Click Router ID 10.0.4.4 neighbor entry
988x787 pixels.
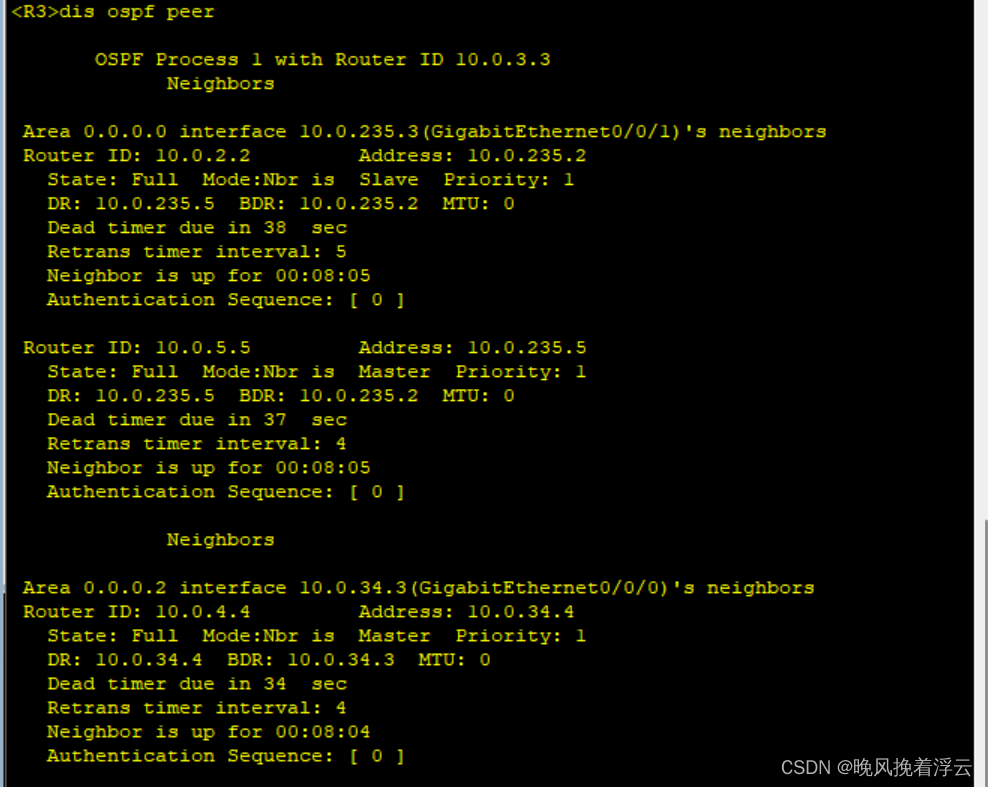(x=137, y=612)
